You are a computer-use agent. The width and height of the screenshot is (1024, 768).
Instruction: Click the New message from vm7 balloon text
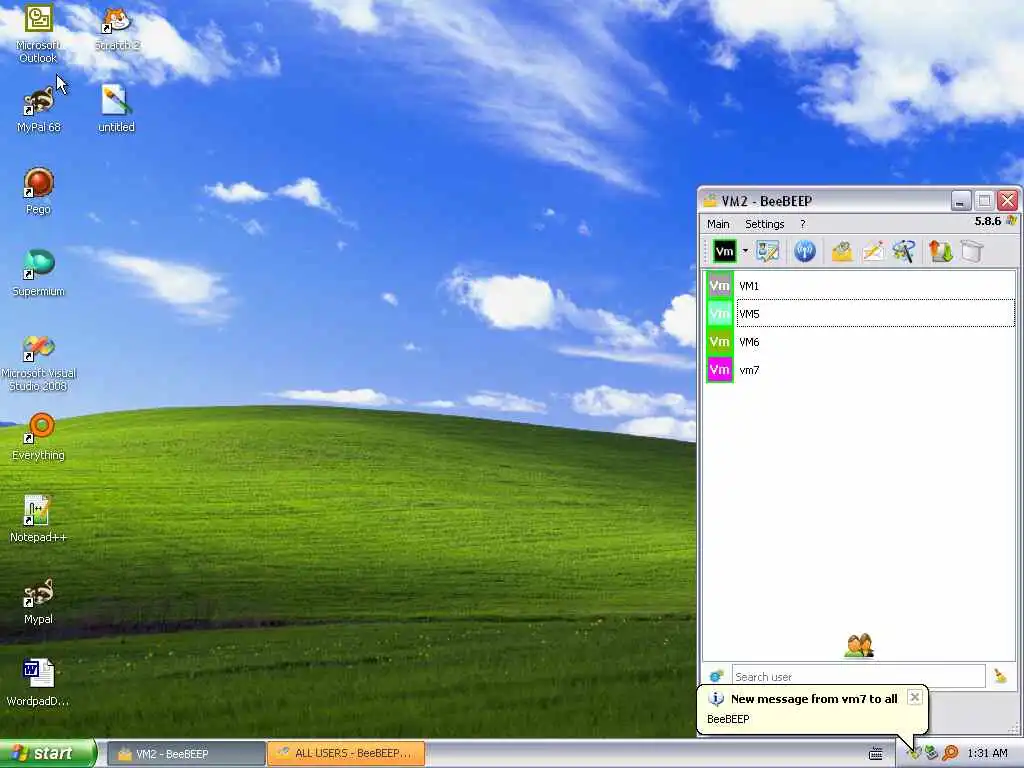814,699
